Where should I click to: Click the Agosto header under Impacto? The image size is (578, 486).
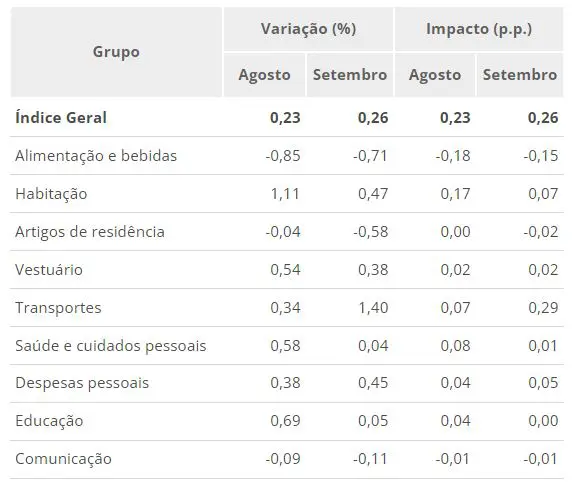[435, 75]
